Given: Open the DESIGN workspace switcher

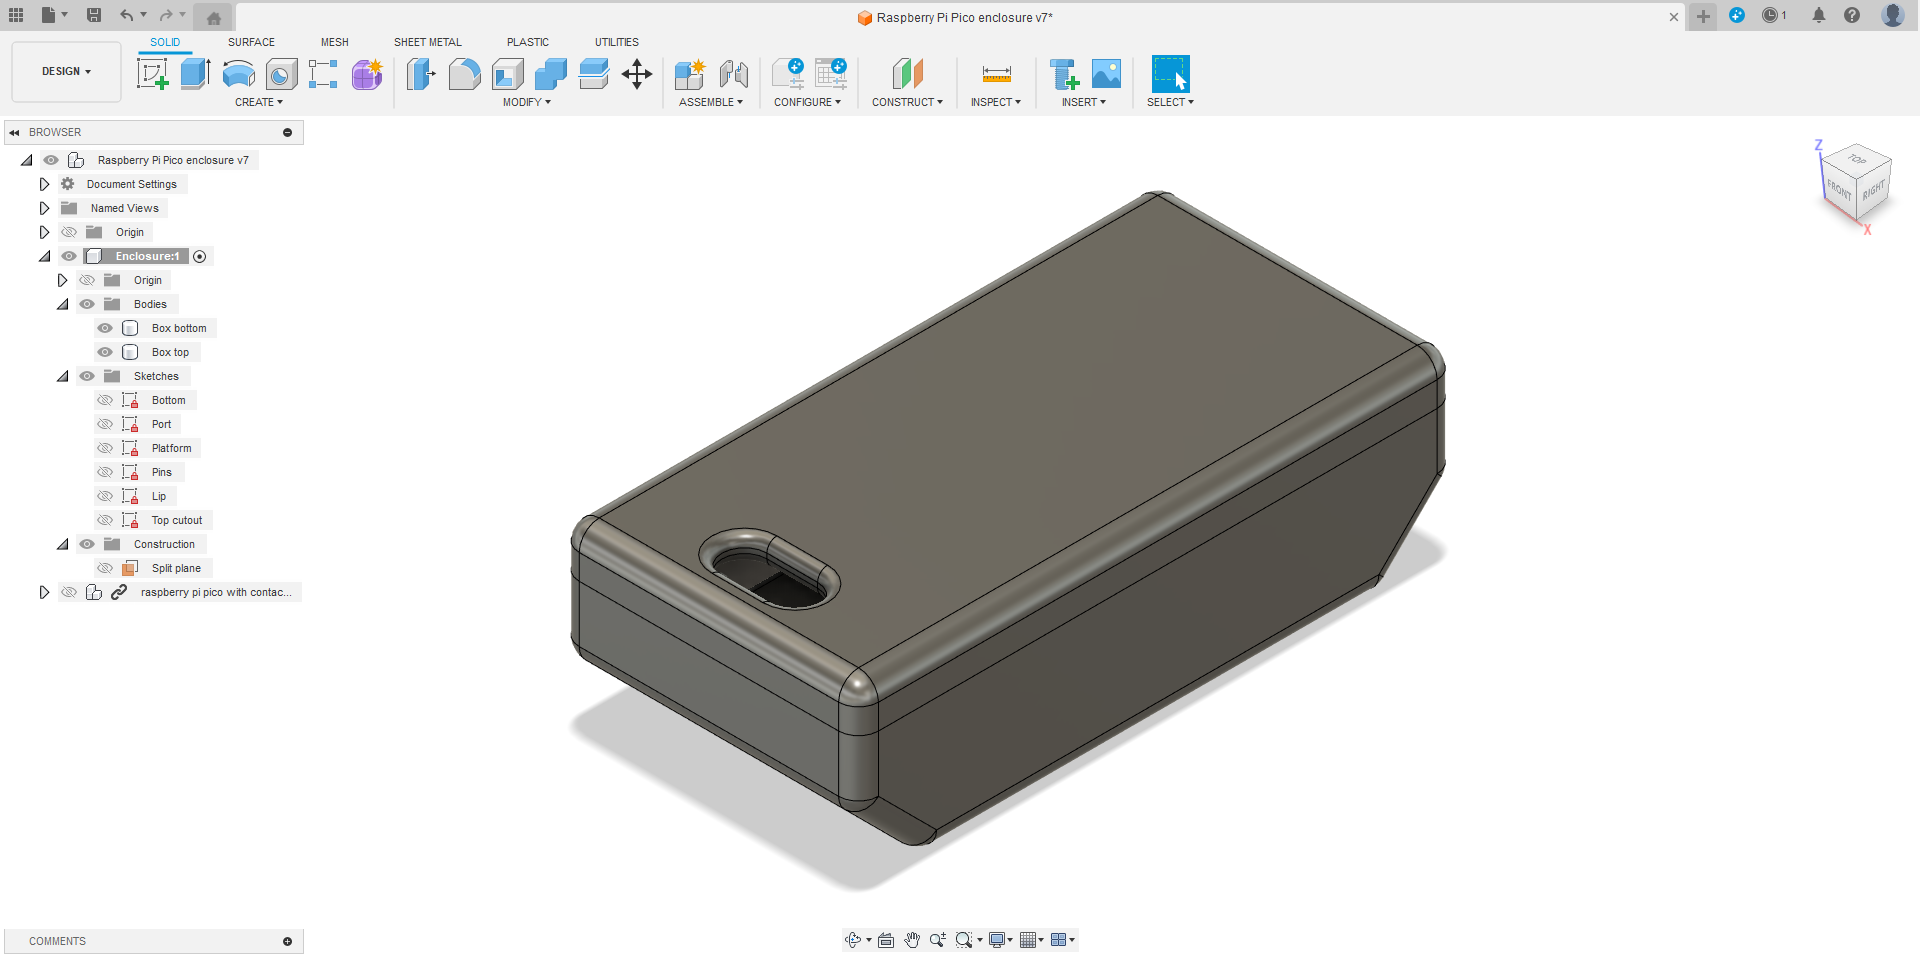Looking at the screenshot, I should pos(65,71).
